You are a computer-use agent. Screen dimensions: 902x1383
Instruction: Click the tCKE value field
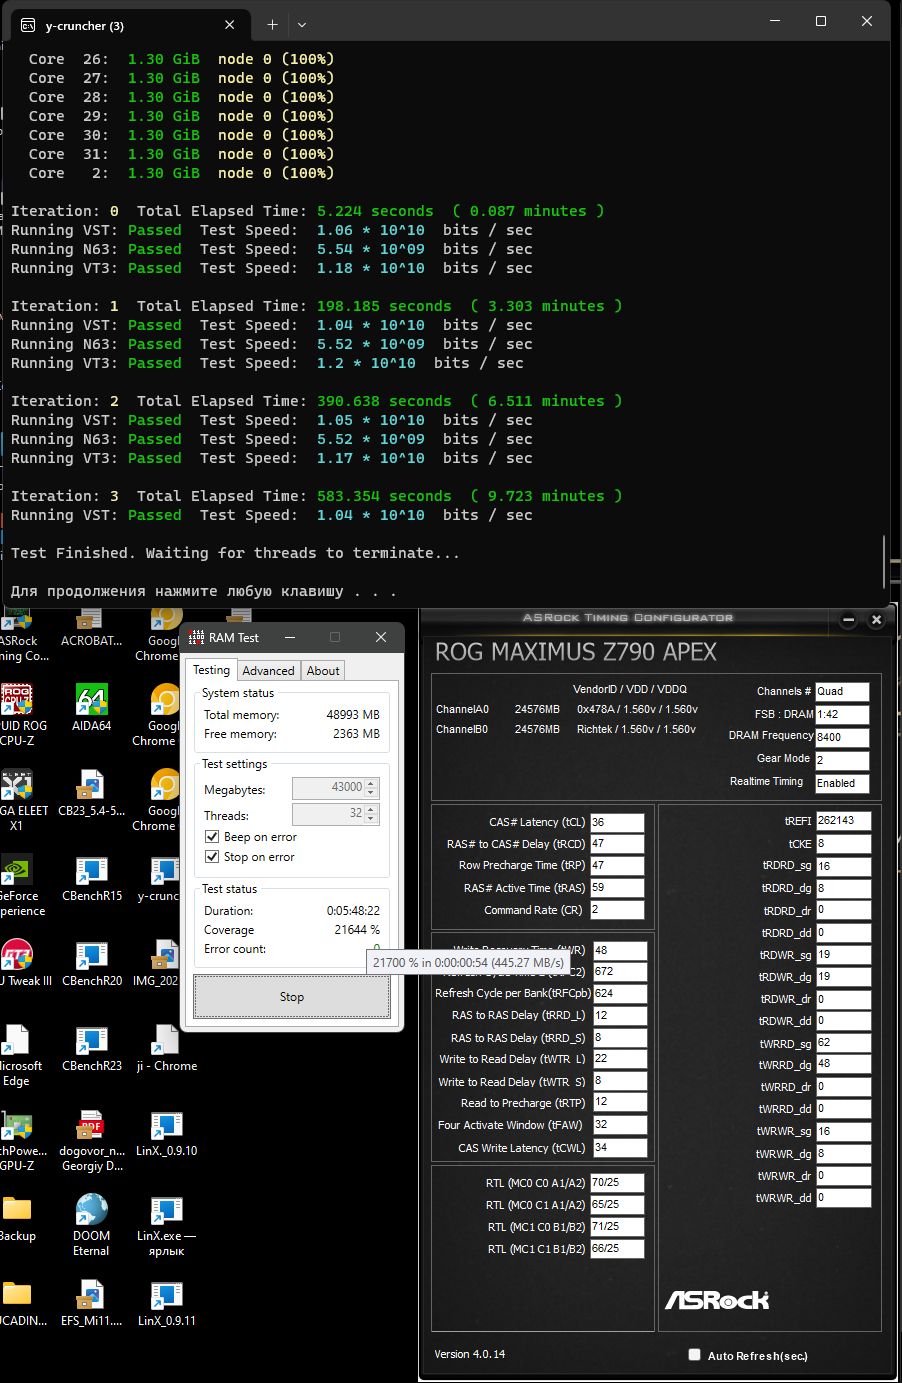pyautogui.click(x=843, y=844)
